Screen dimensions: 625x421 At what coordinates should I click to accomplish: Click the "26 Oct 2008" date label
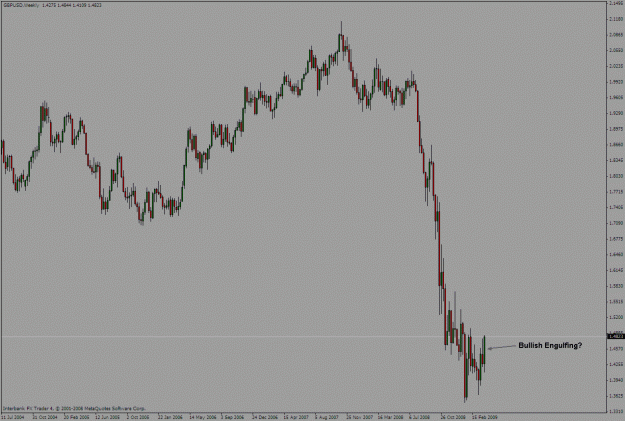453,417
